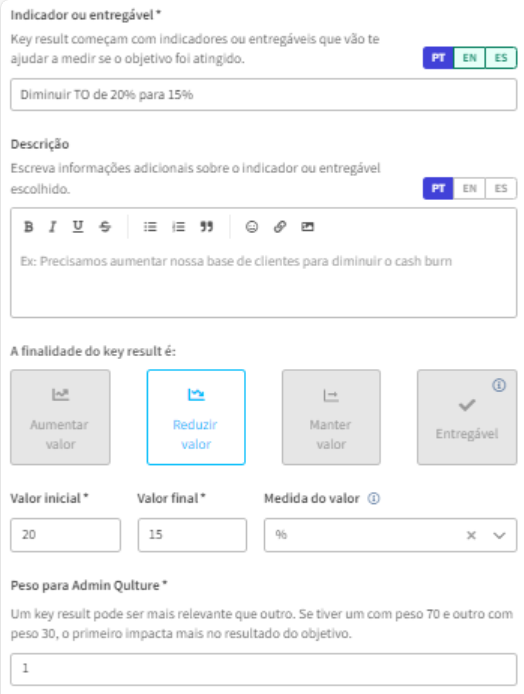The image size is (524, 694).
Task: Click the Valor final input field
Action: click(192, 535)
